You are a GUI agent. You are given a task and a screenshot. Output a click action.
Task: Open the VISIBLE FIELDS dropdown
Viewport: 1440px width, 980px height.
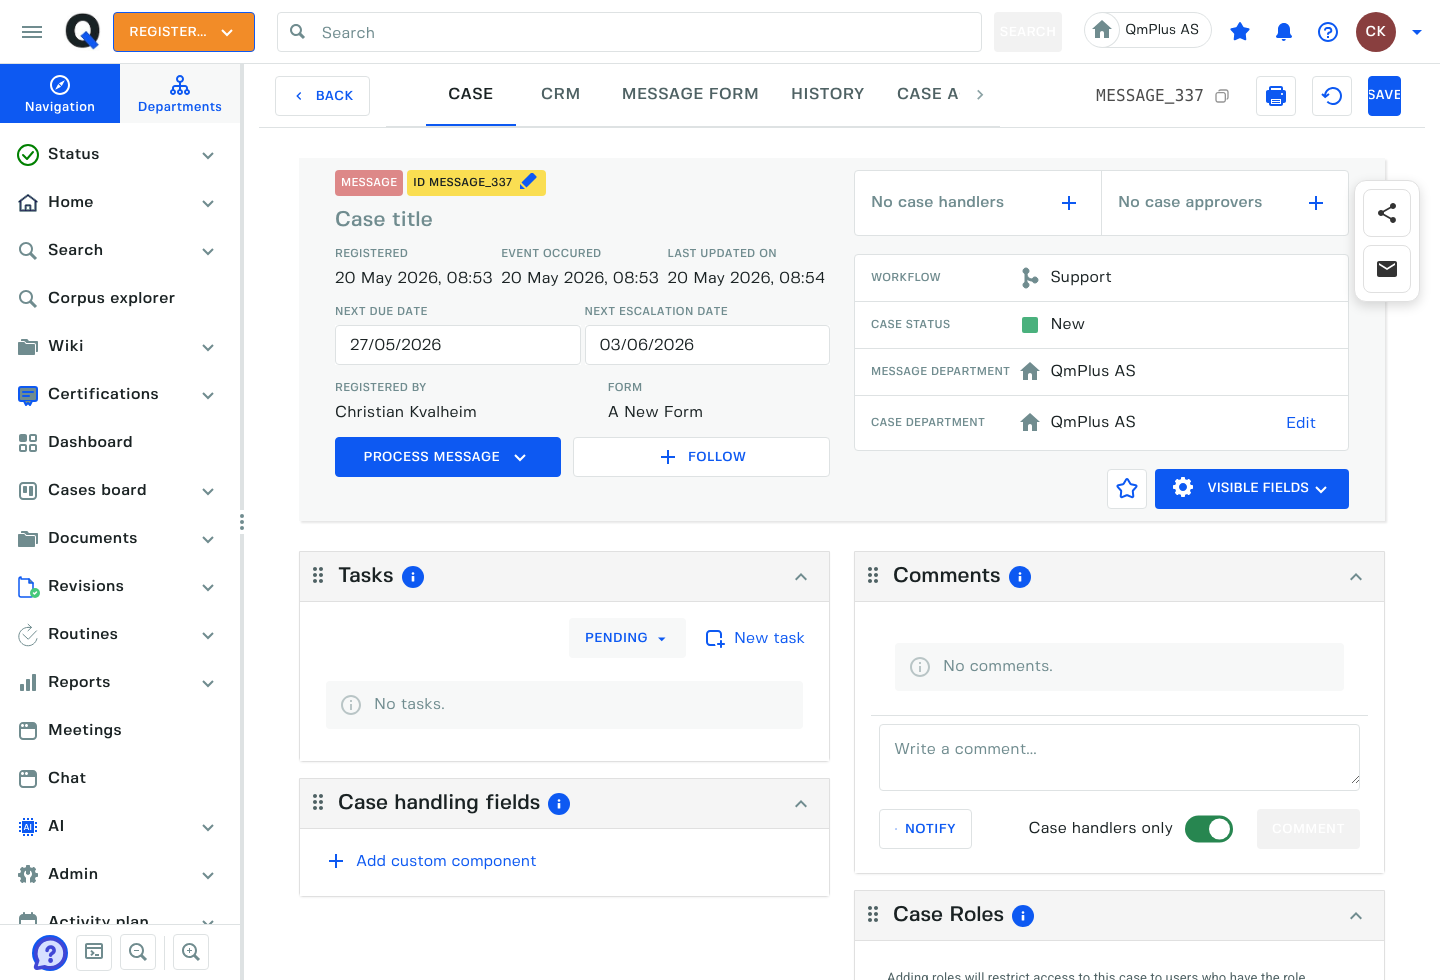coord(1252,489)
